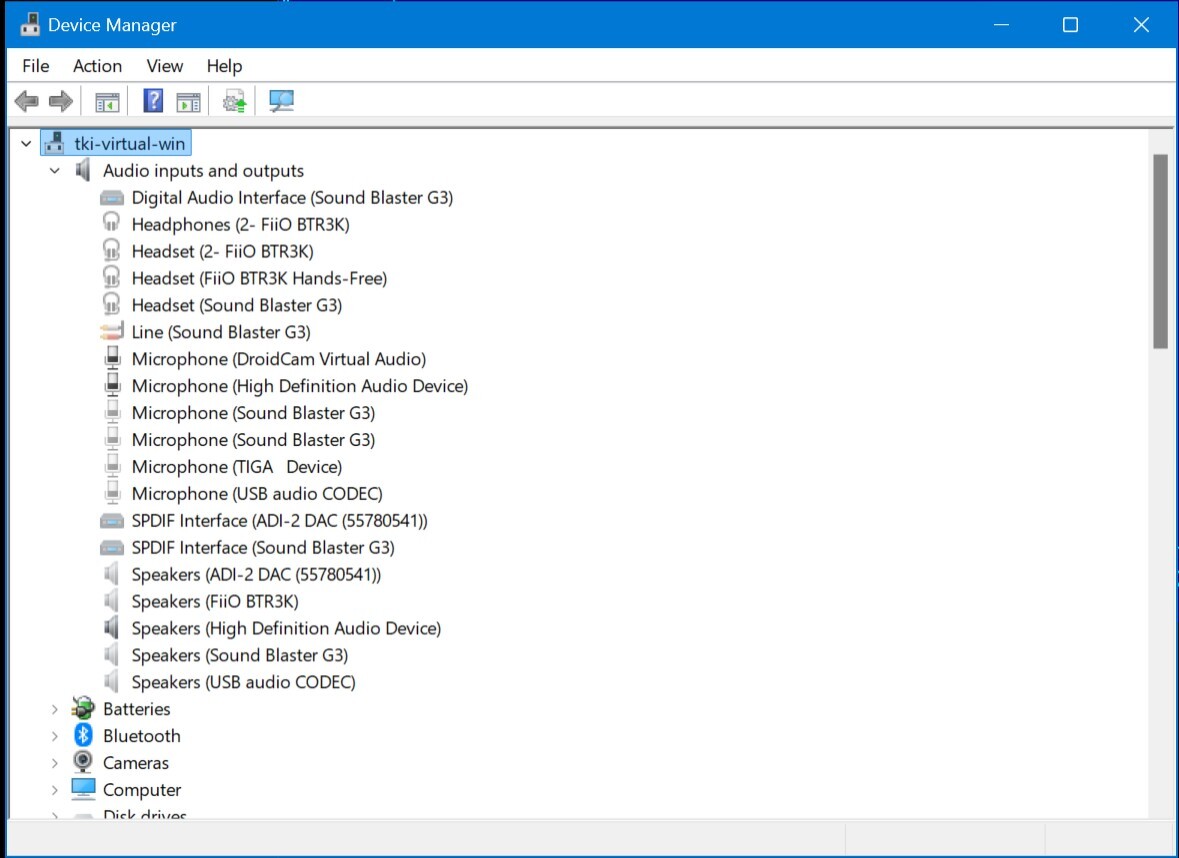The image size is (1179, 858).
Task: Click headset icon for Headset (Sound Blaster G3)
Action: [x=111, y=304]
